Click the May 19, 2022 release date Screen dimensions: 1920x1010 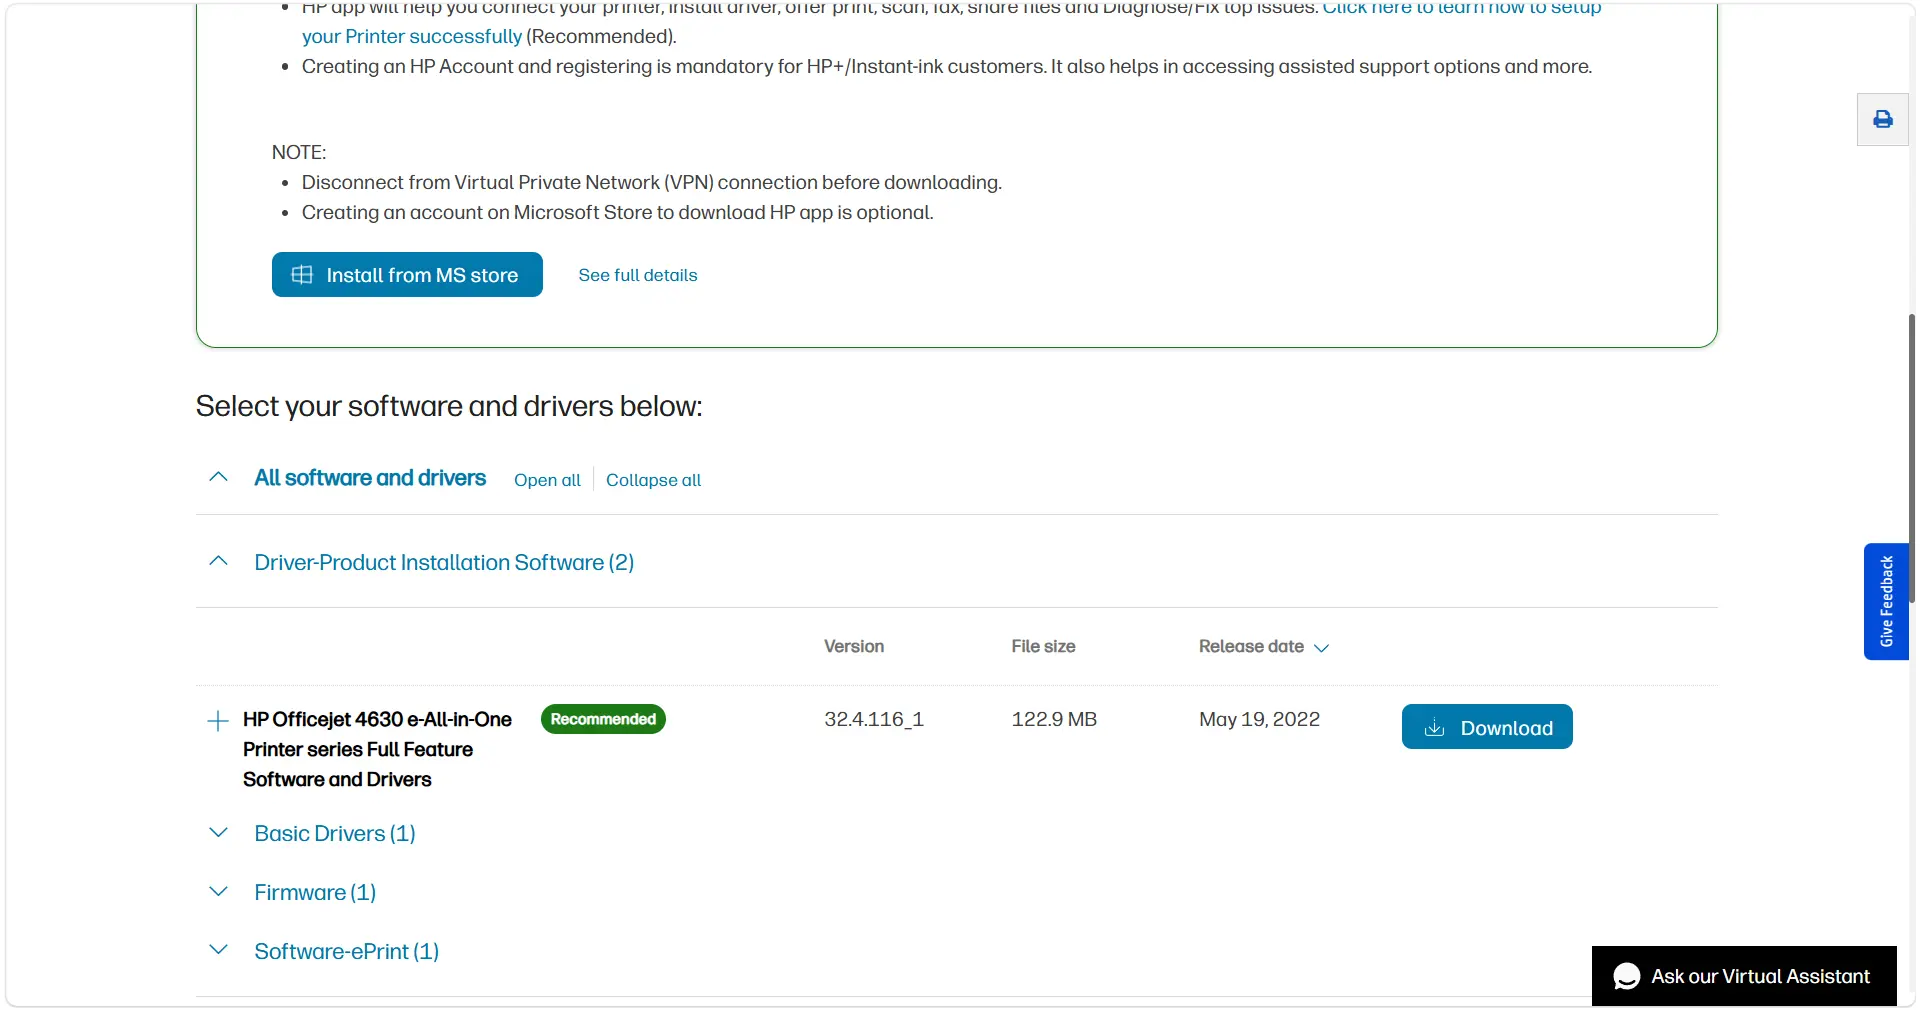[1259, 719]
